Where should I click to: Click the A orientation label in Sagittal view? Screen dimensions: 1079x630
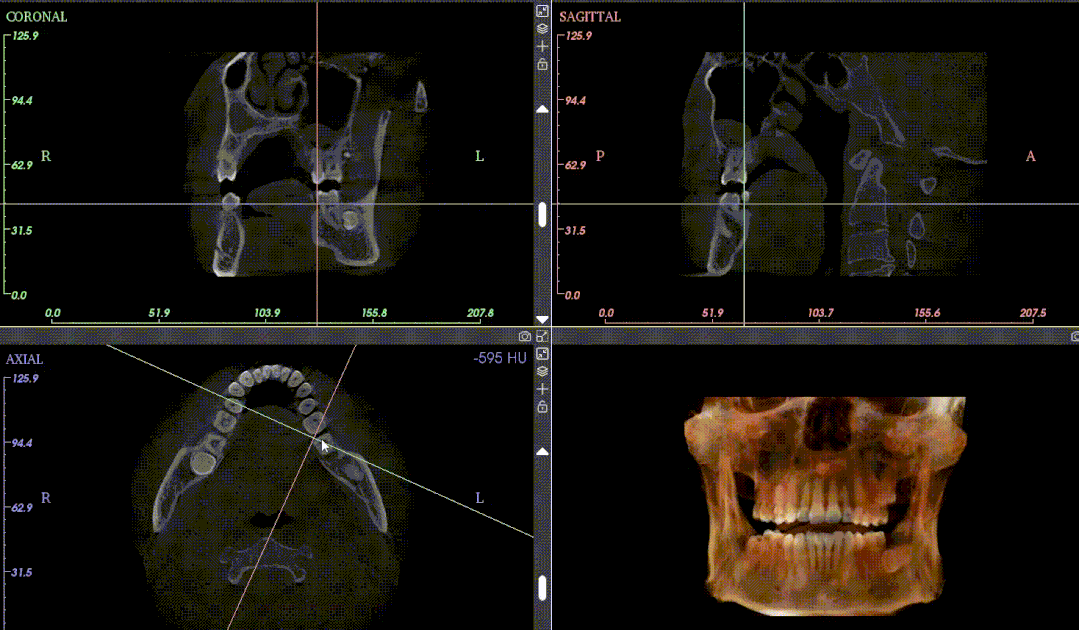1031,156
